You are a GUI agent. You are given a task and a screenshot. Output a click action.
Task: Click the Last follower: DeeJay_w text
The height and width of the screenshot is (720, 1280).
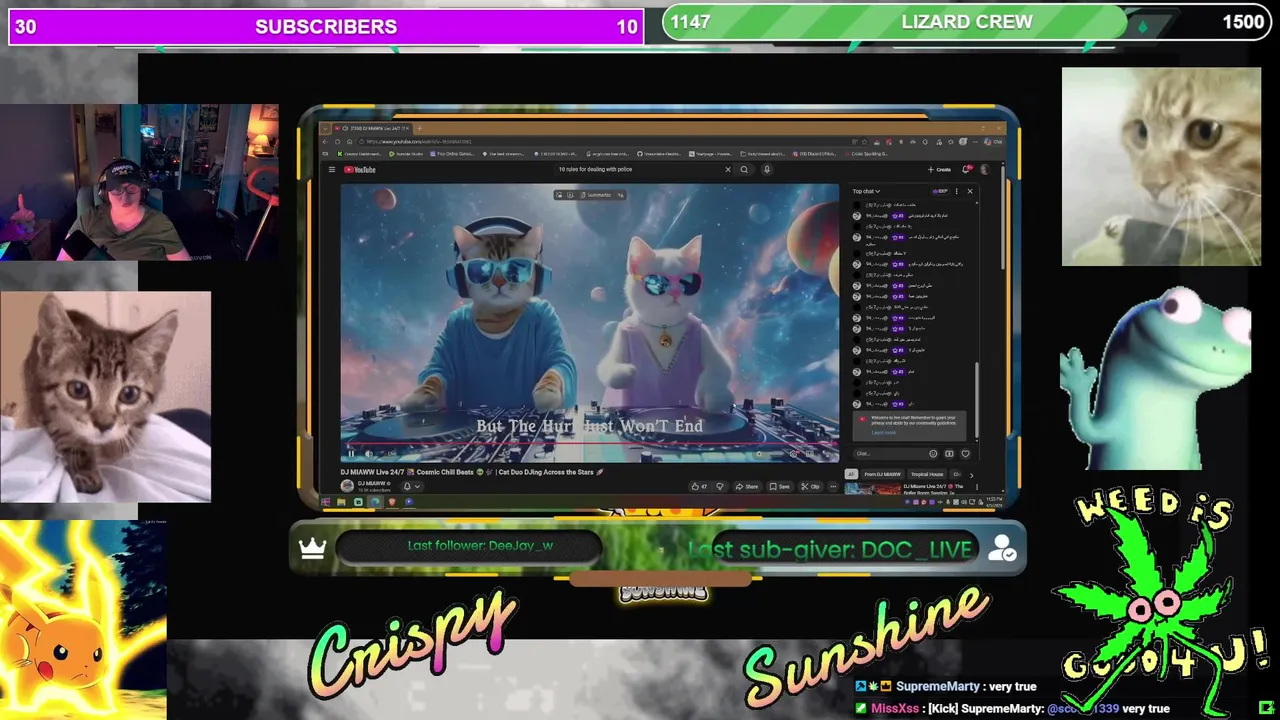pyautogui.click(x=480, y=546)
